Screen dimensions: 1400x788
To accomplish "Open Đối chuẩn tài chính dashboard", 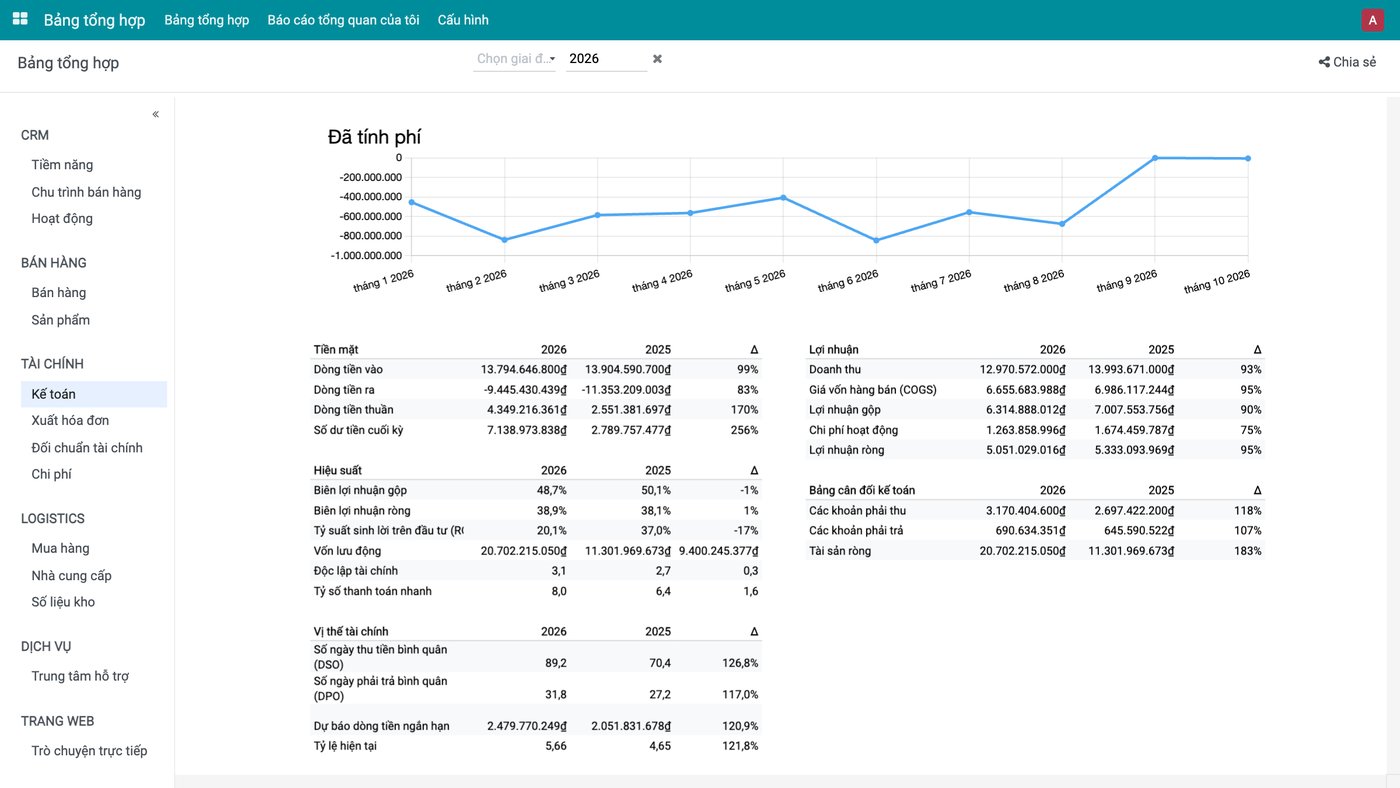I will pyautogui.click(x=87, y=447).
